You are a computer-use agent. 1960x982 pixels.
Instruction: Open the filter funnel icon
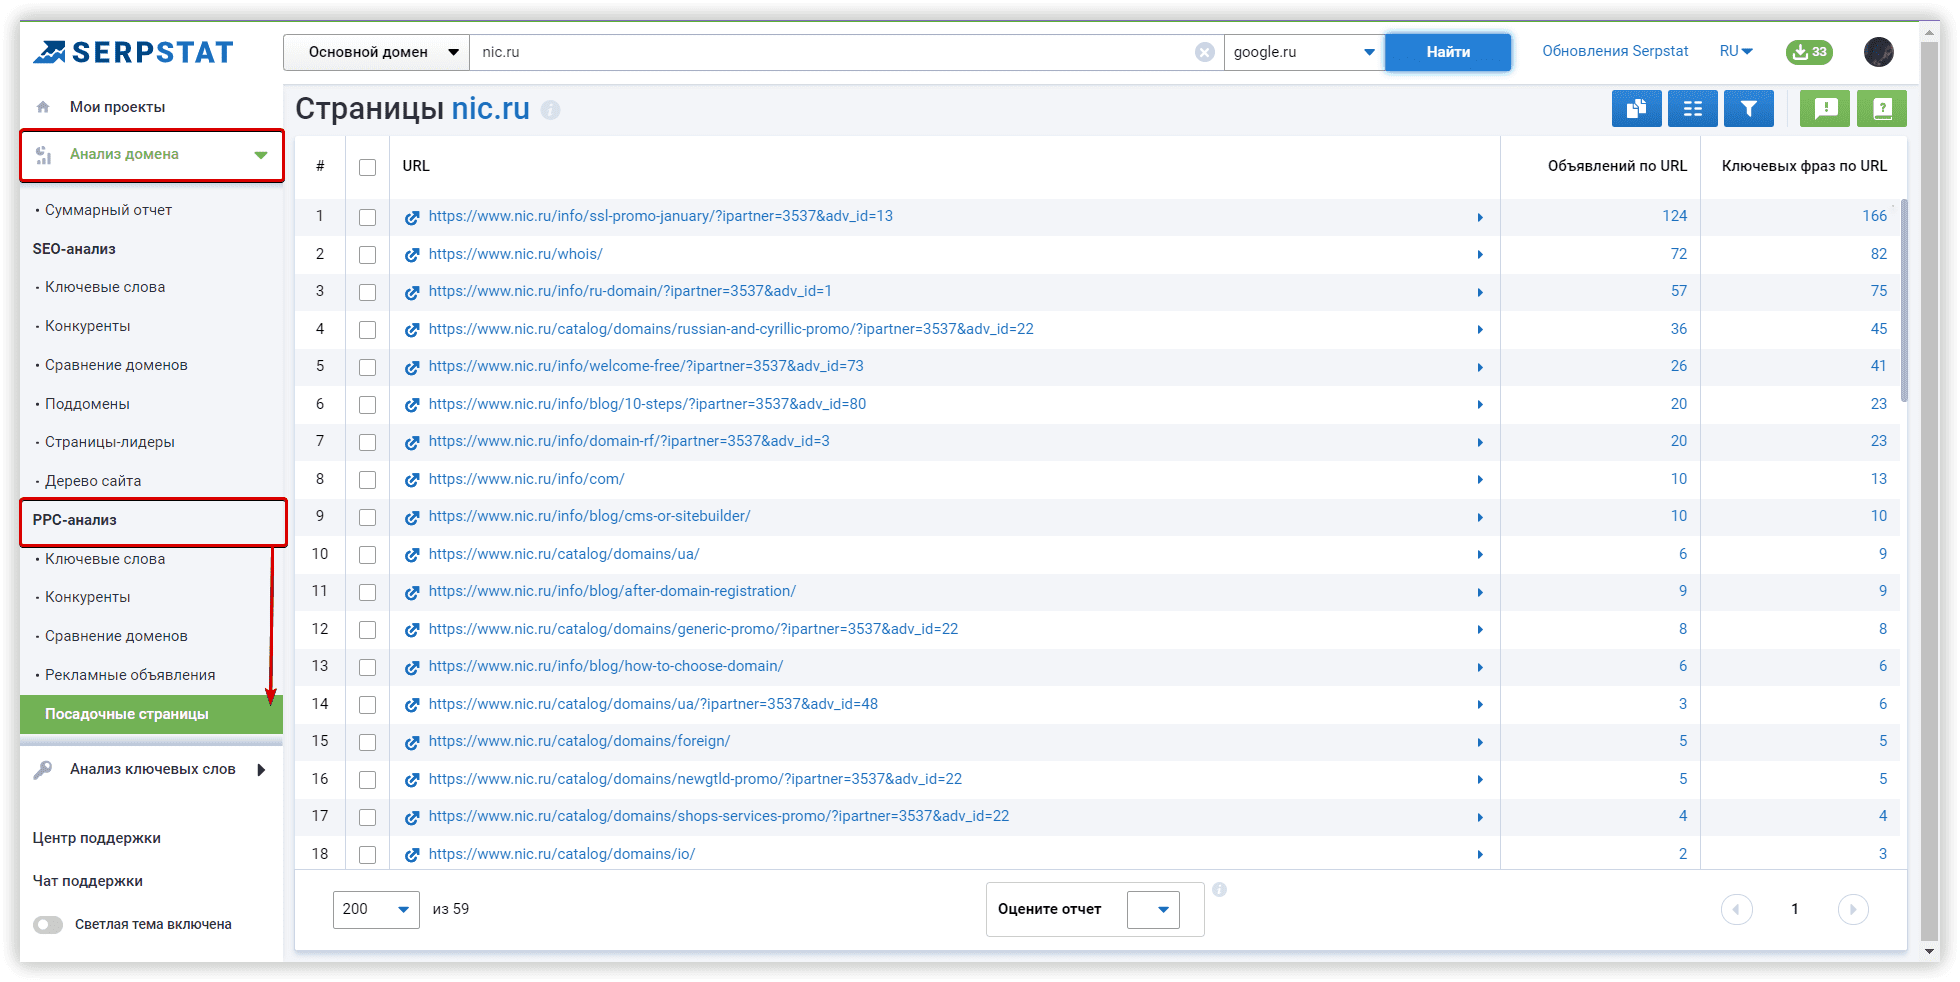tap(1749, 108)
